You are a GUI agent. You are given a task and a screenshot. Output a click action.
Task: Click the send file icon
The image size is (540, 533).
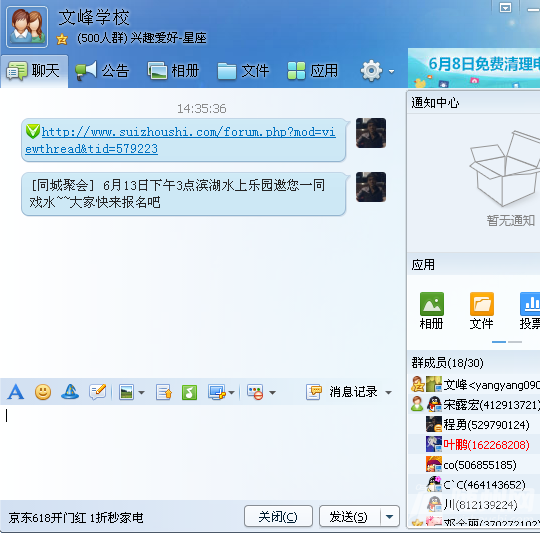[164, 392]
